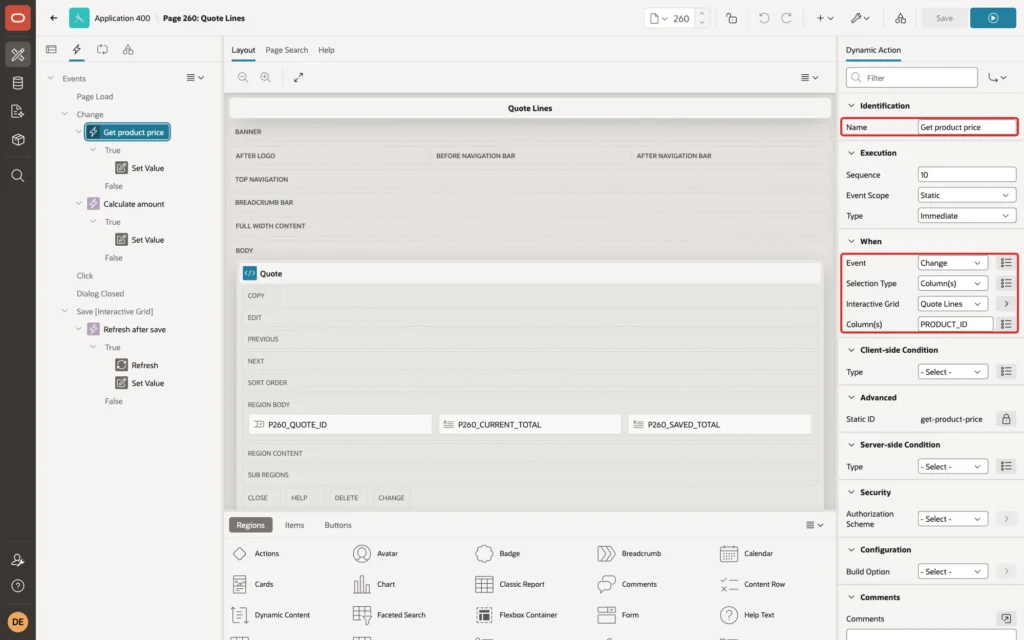Collapse the Identification section
Viewport: 1024px width, 640px height.
point(851,105)
